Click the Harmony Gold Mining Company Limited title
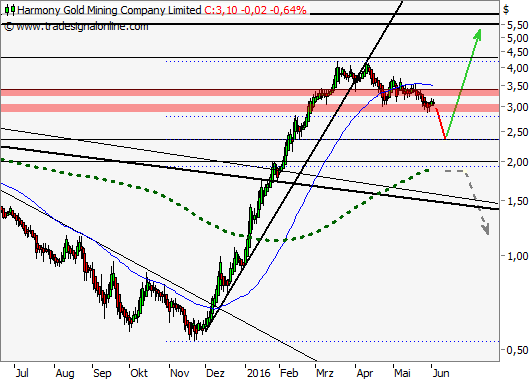Image resolution: width=531 pixels, height=380 pixels. 109,10
